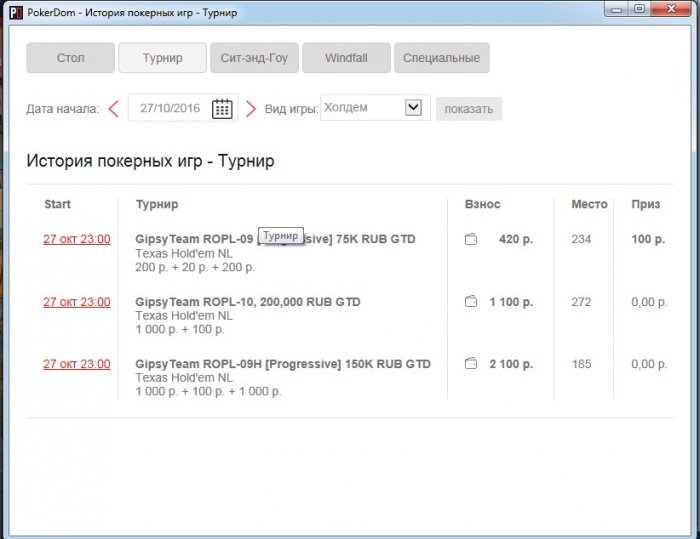The image size is (700, 539).
Task: Click buy-in amount 1 100 р.
Action: coord(511,302)
